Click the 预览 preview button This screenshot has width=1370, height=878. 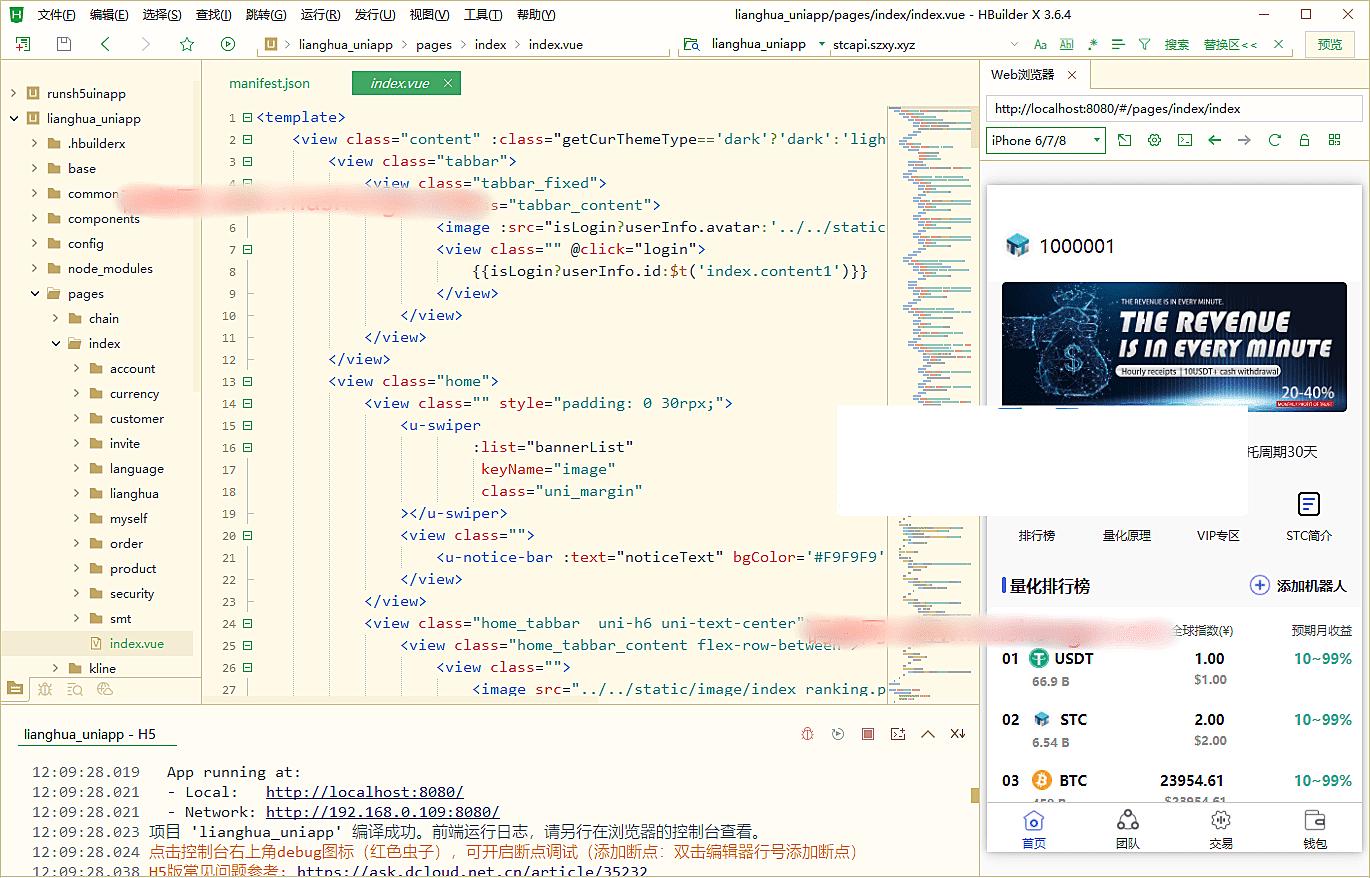pyautogui.click(x=1330, y=44)
